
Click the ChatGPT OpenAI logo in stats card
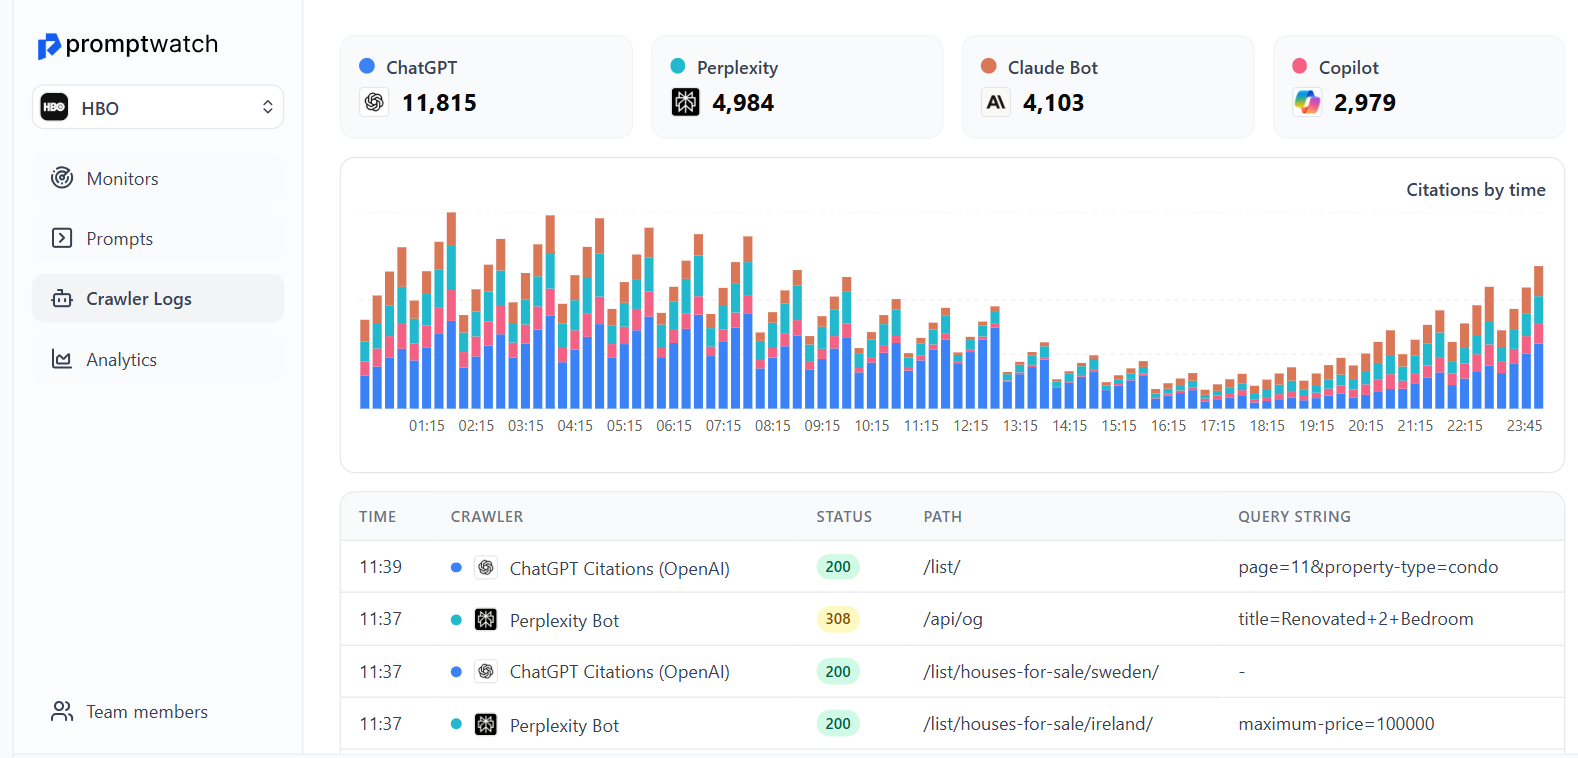coord(374,102)
